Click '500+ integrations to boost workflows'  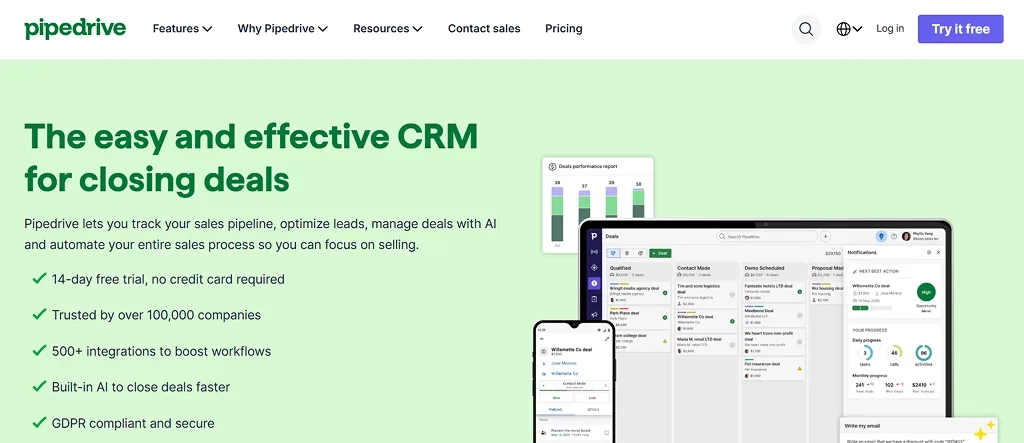(161, 351)
